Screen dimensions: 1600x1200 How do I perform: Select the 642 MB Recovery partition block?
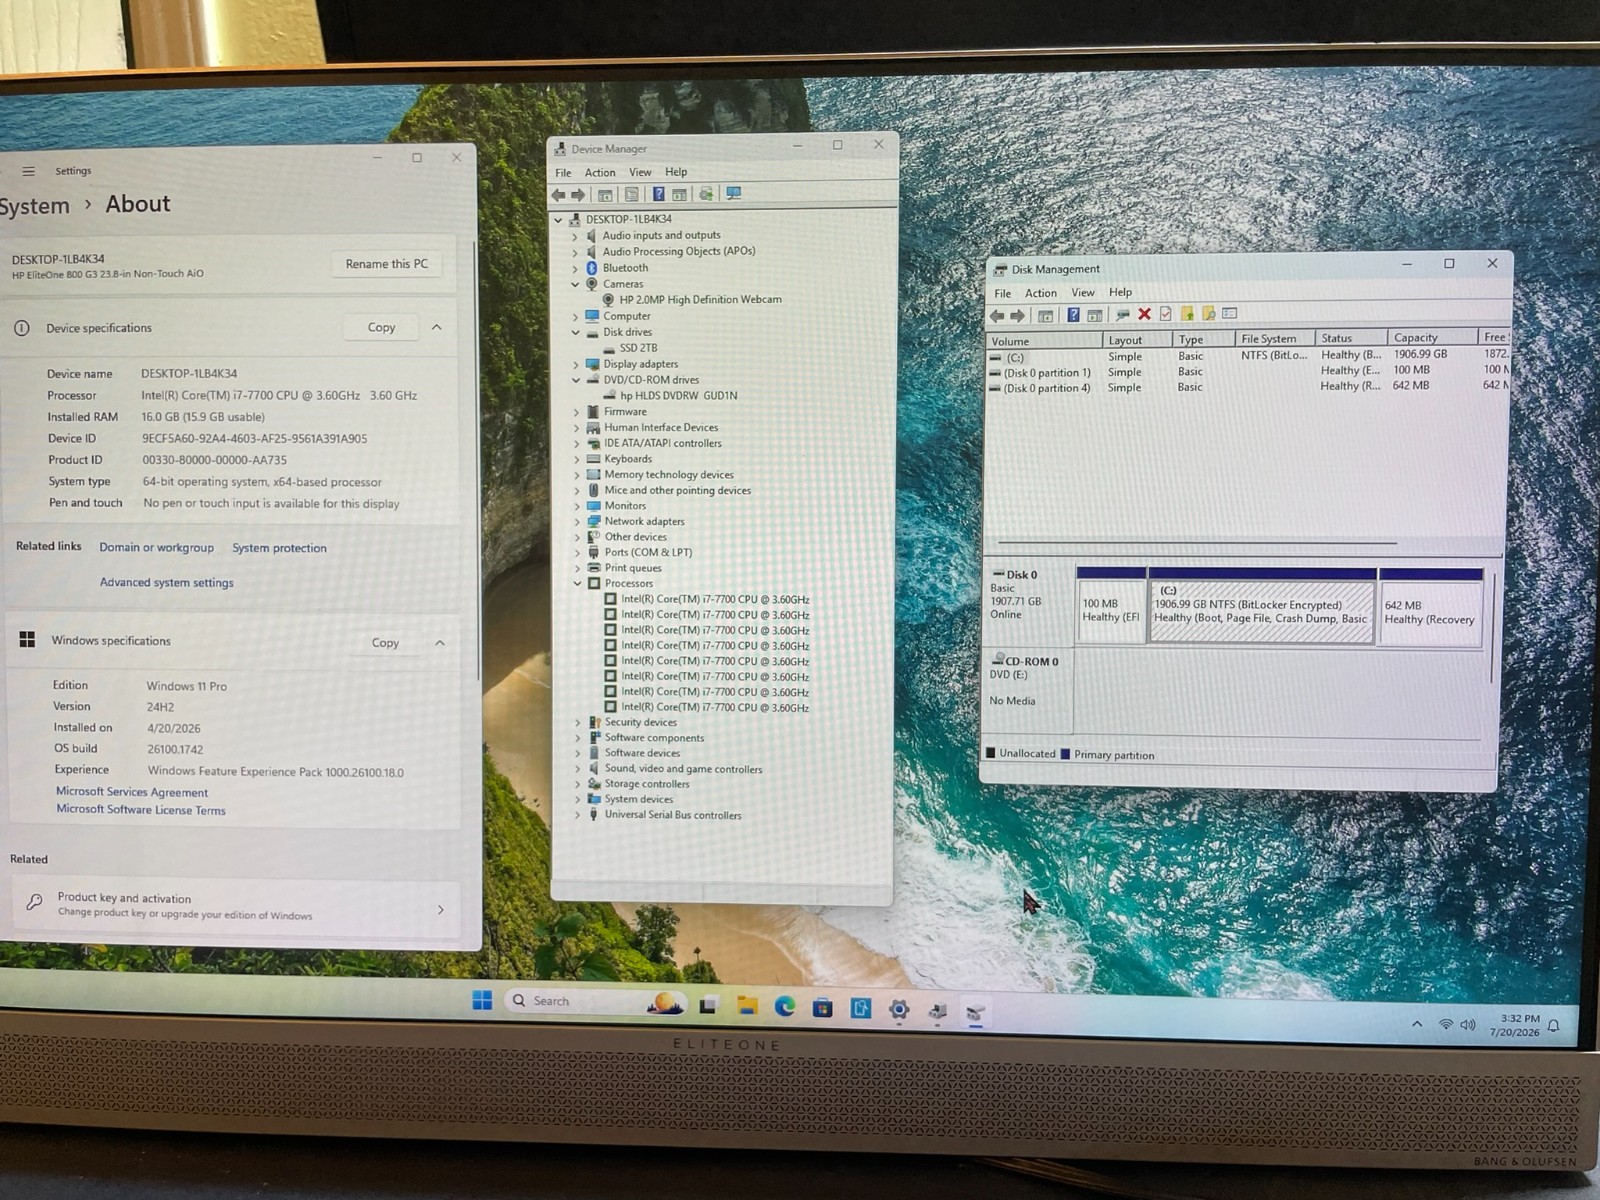click(1430, 606)
